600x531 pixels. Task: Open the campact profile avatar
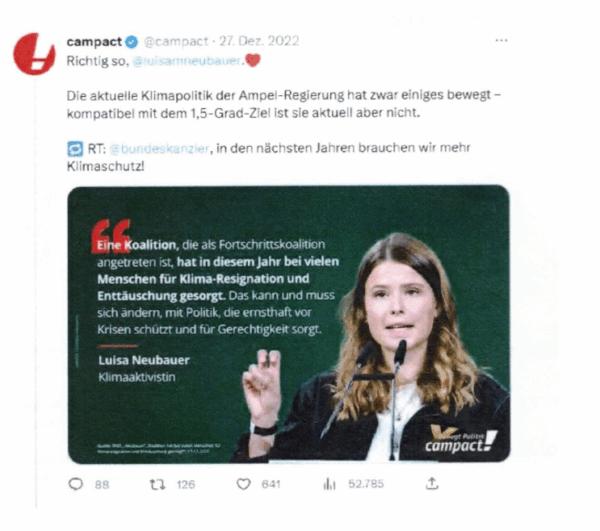coord(34,54)
